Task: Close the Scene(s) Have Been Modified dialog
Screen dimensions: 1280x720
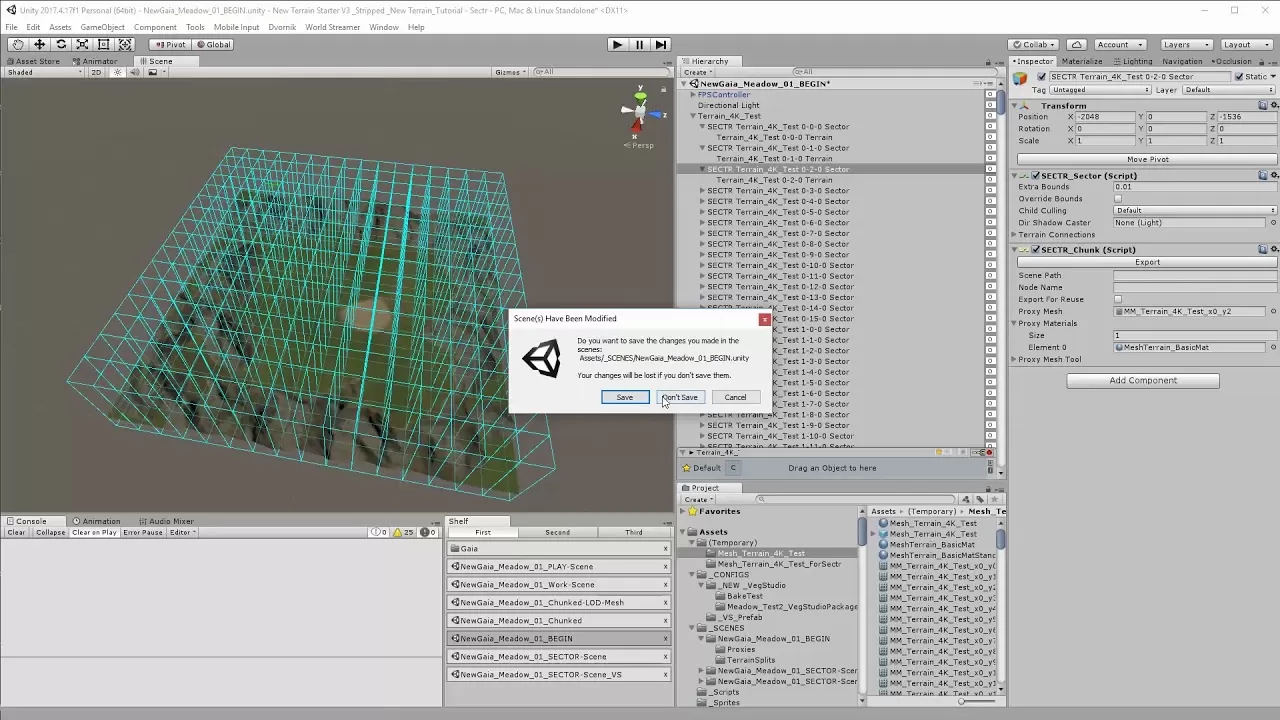Action: tap(764, 320)
